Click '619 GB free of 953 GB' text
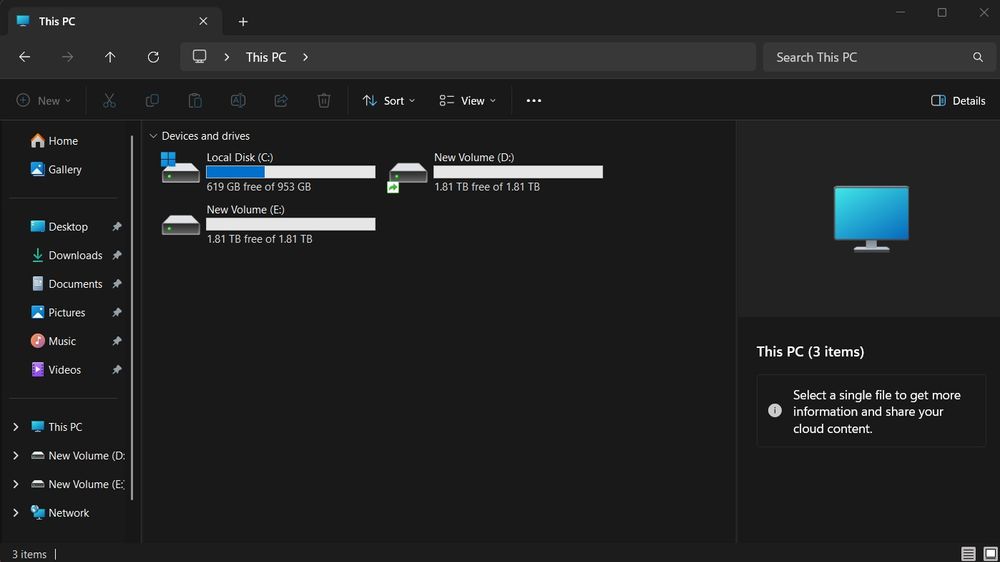Viewport: 1000px width, 562px height. point(259,187)
